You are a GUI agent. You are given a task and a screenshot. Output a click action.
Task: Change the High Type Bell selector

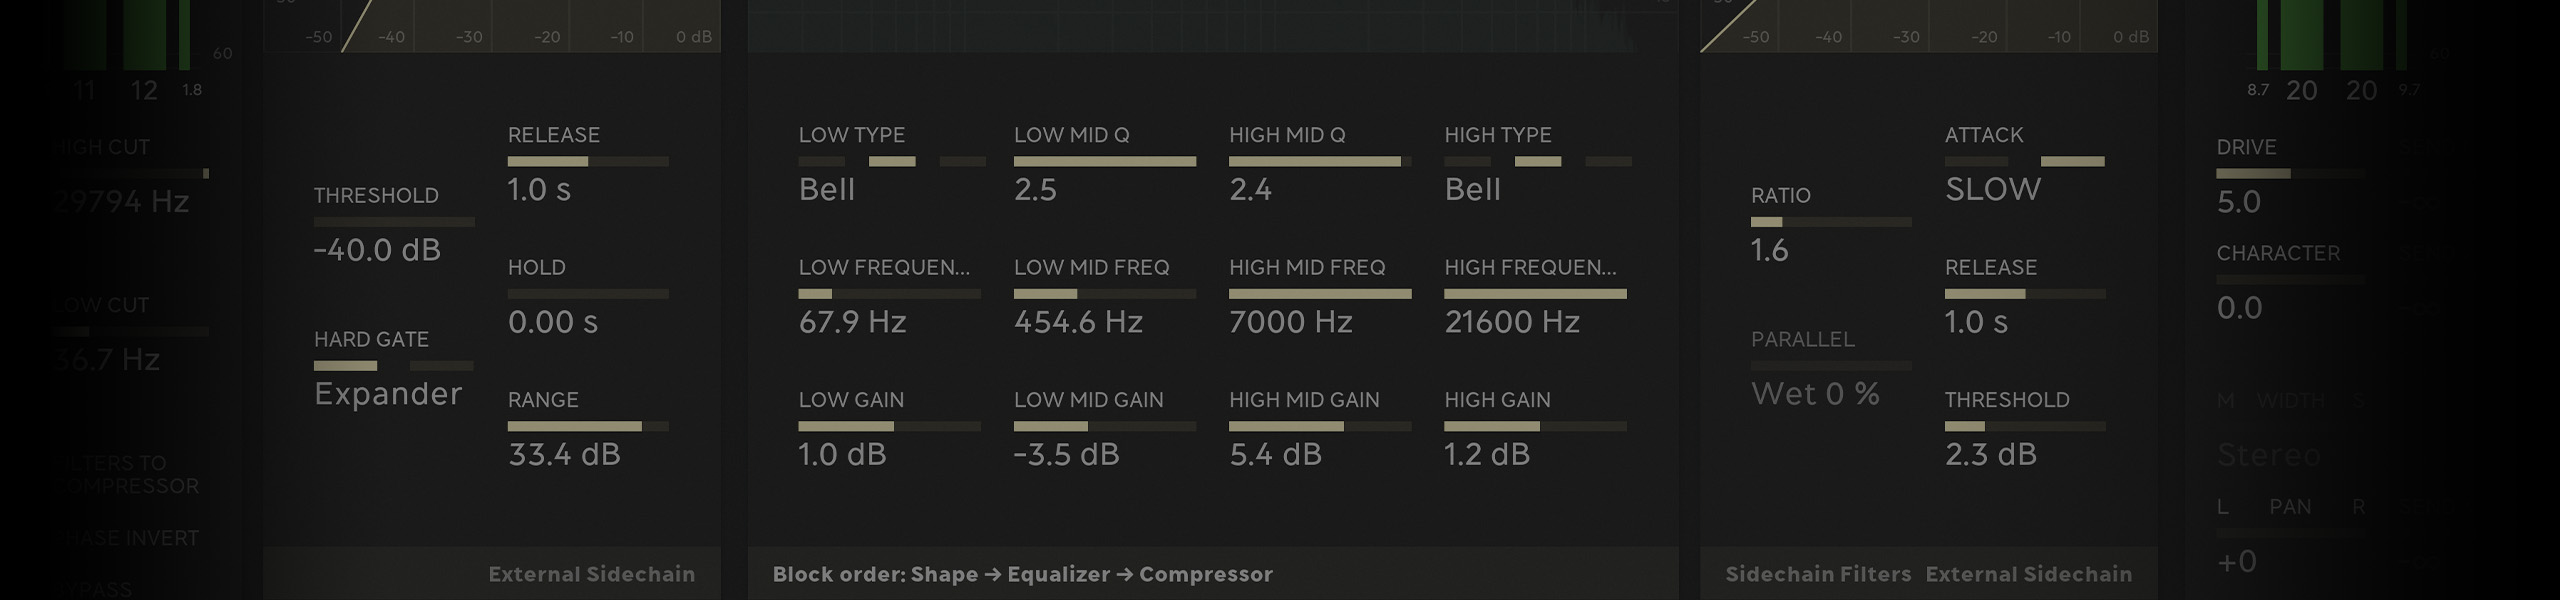(1537, 162)
